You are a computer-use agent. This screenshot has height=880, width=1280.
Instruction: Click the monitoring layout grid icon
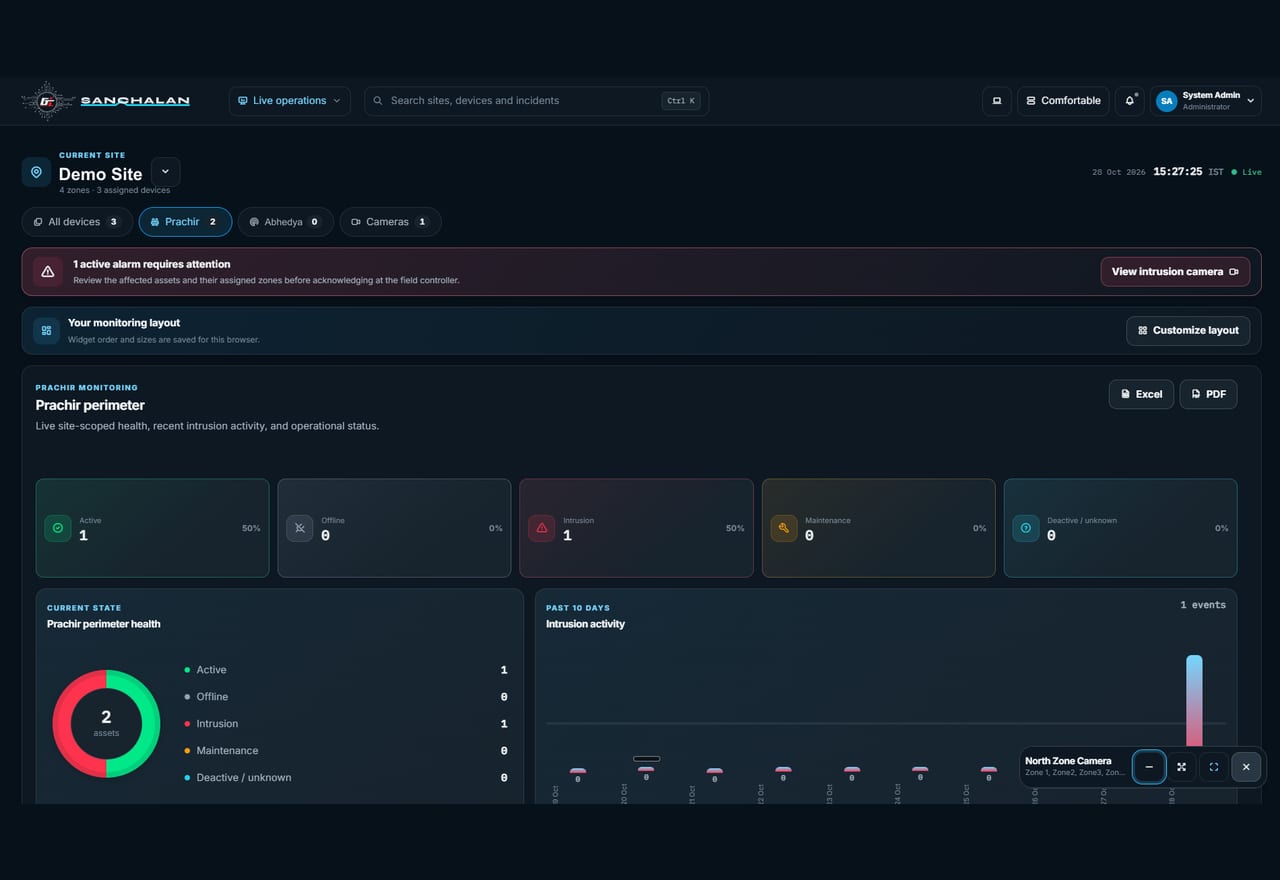click(x=46, y=331)
